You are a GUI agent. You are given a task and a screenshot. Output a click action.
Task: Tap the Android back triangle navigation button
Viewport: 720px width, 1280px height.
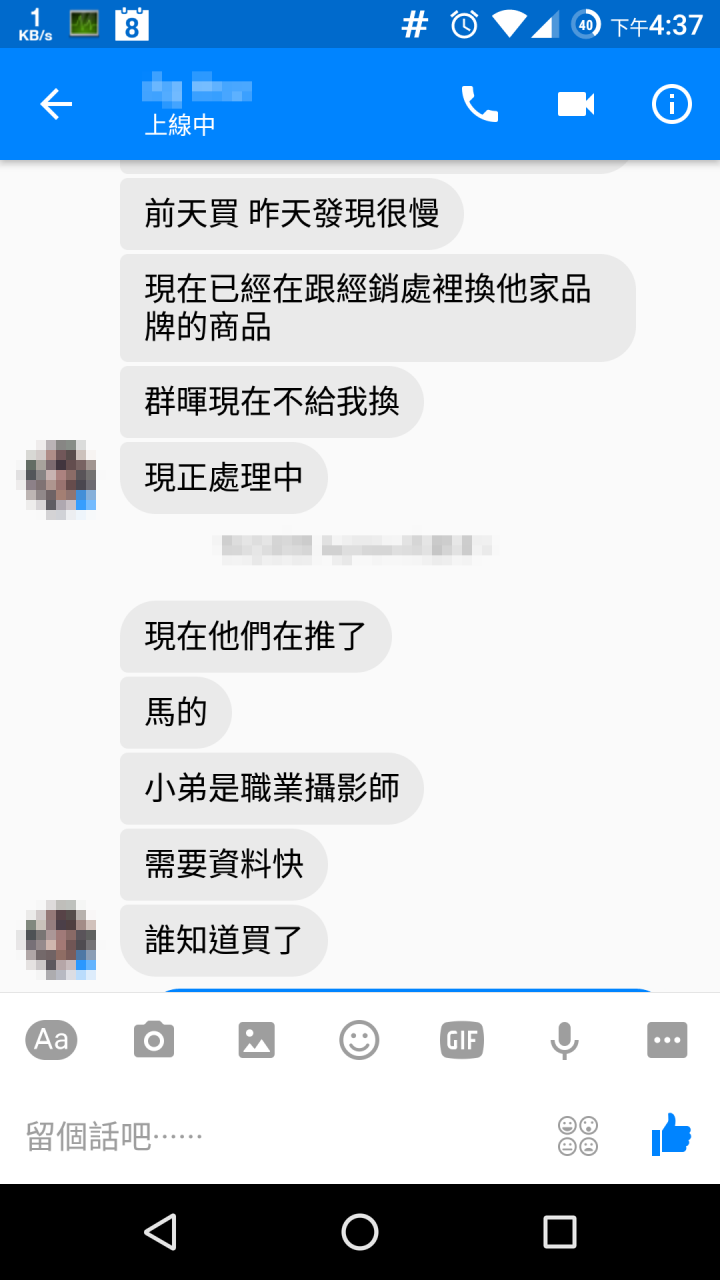pos(160,1232)
